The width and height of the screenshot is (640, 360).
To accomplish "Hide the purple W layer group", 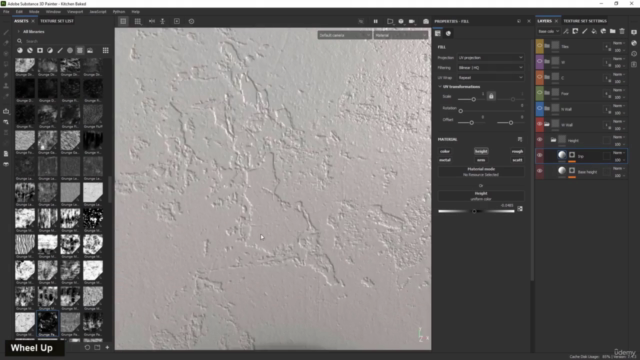I will 540,62.
